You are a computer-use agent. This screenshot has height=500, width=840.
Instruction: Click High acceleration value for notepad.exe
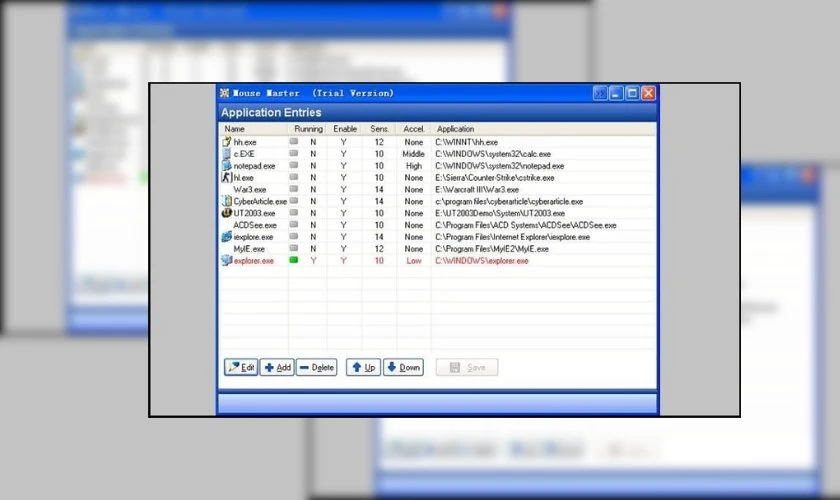click(x=414, y=166)
